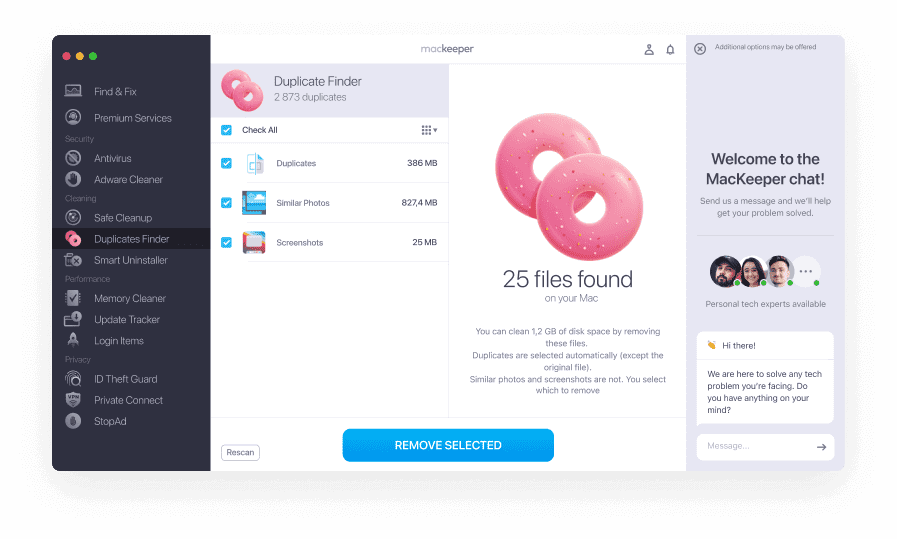This screenshot has width=897, height=539.
Task: Click the Rescan button
Action: click(x=240, y=452)
